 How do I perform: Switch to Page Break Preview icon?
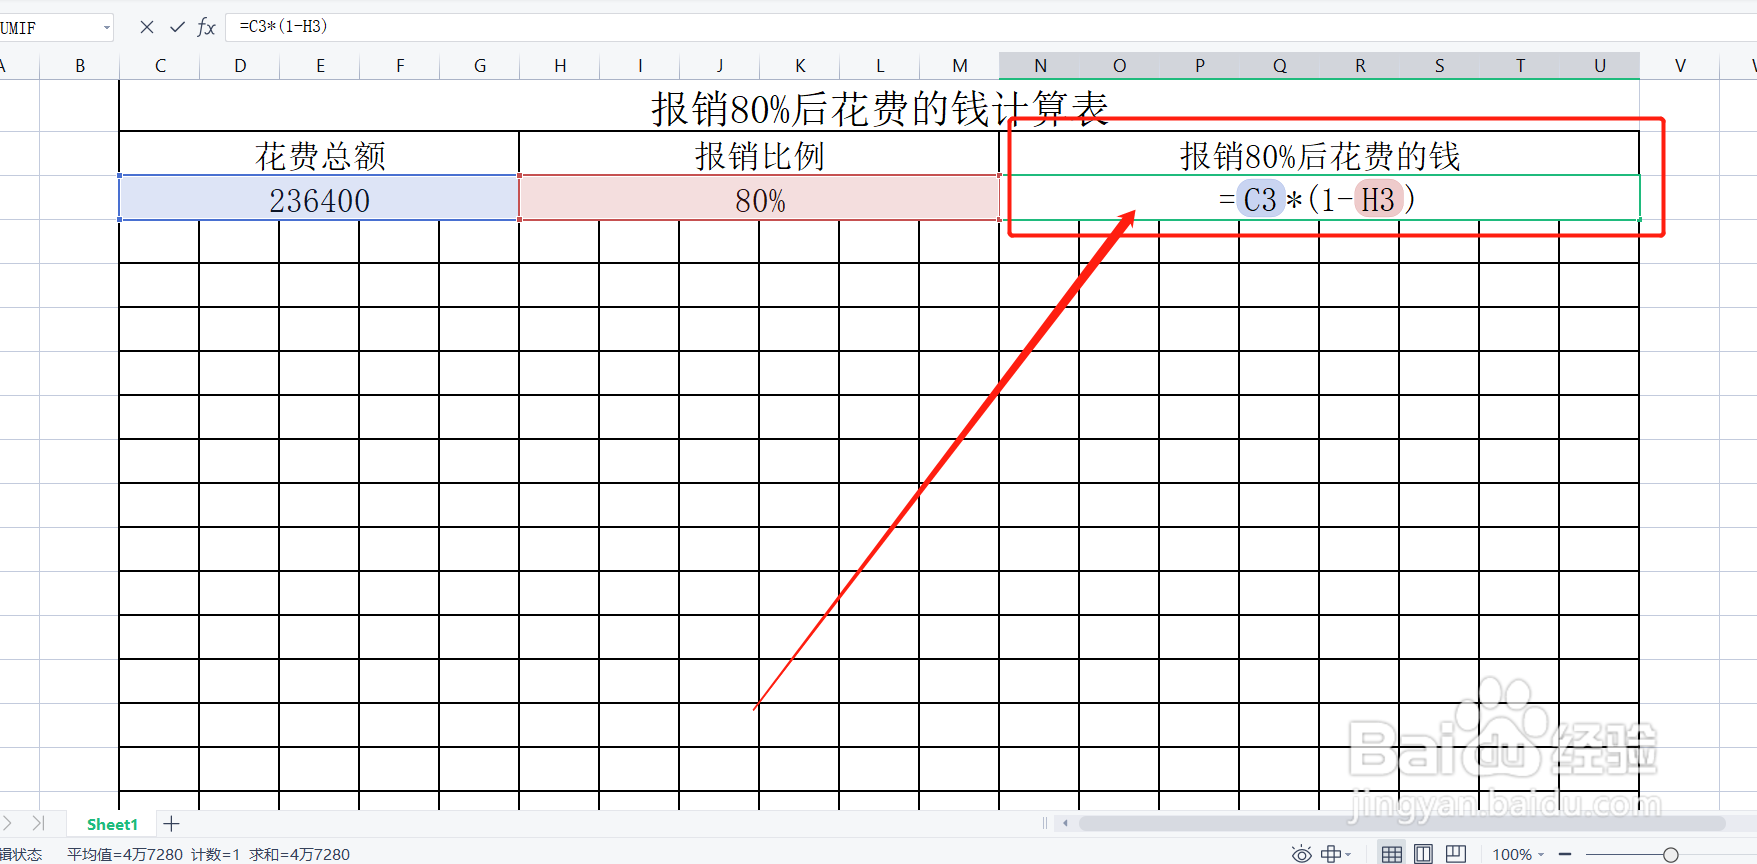pos(1456,854)
